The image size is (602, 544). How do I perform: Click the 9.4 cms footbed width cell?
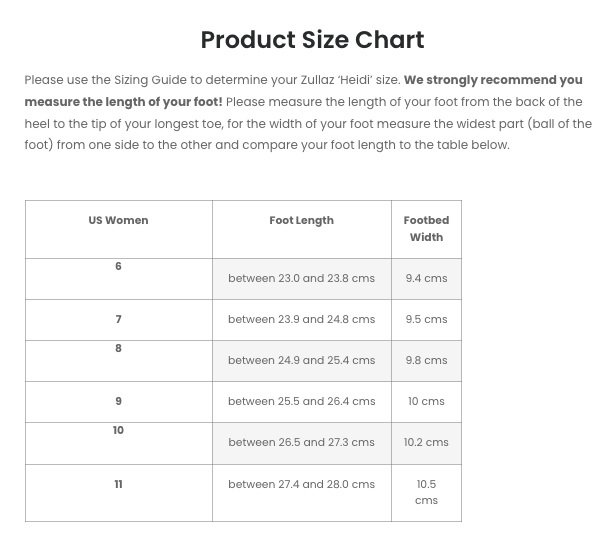[x=426, y=278]
